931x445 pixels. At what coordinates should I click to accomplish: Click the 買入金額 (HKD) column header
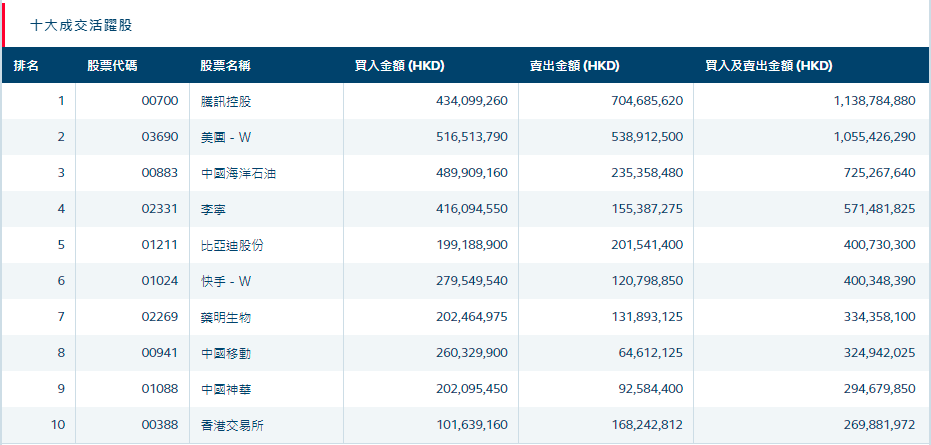[400, 66]
